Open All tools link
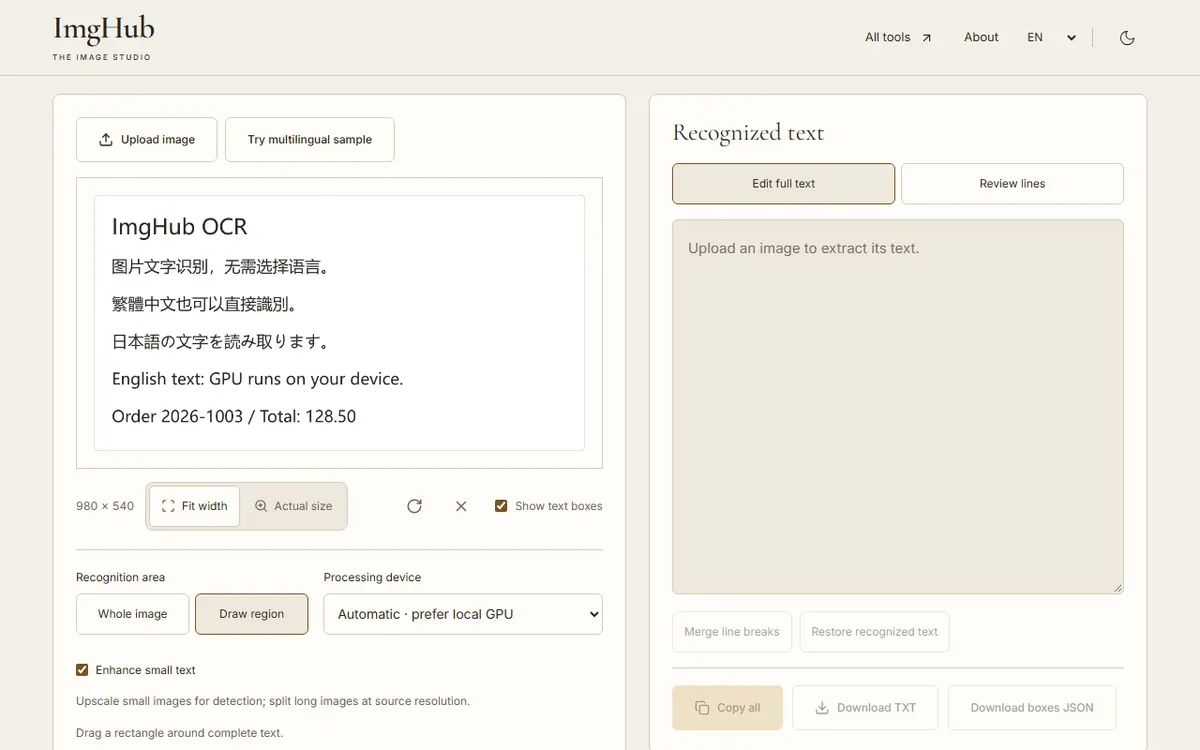The image size is (1200, 750). pos(898,38)
